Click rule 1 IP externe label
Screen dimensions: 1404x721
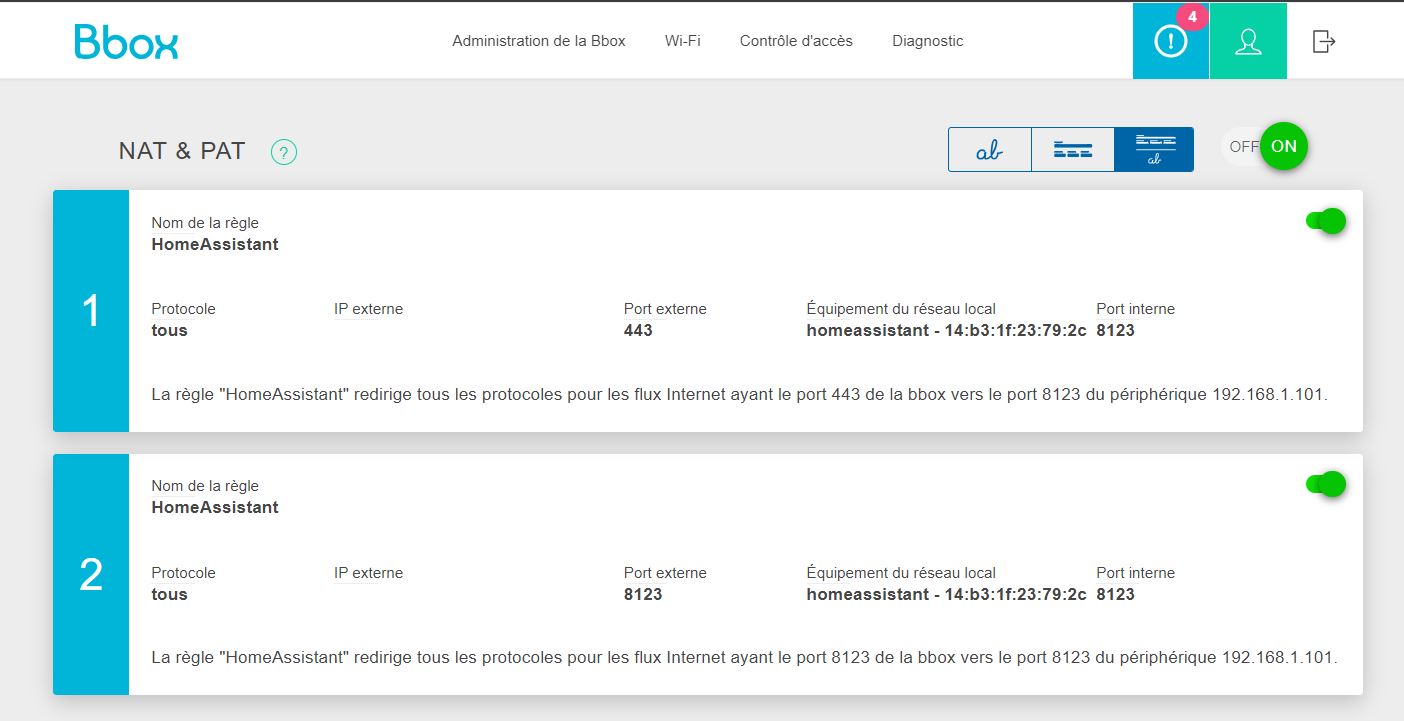tap(368, 309)
